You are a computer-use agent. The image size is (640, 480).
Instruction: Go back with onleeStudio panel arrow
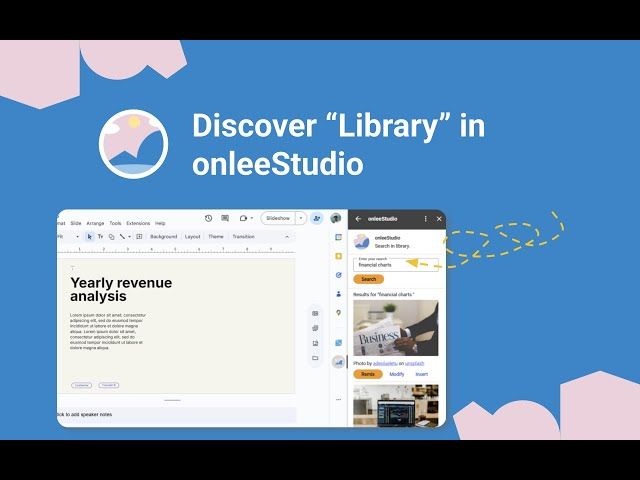click(358, 219)
